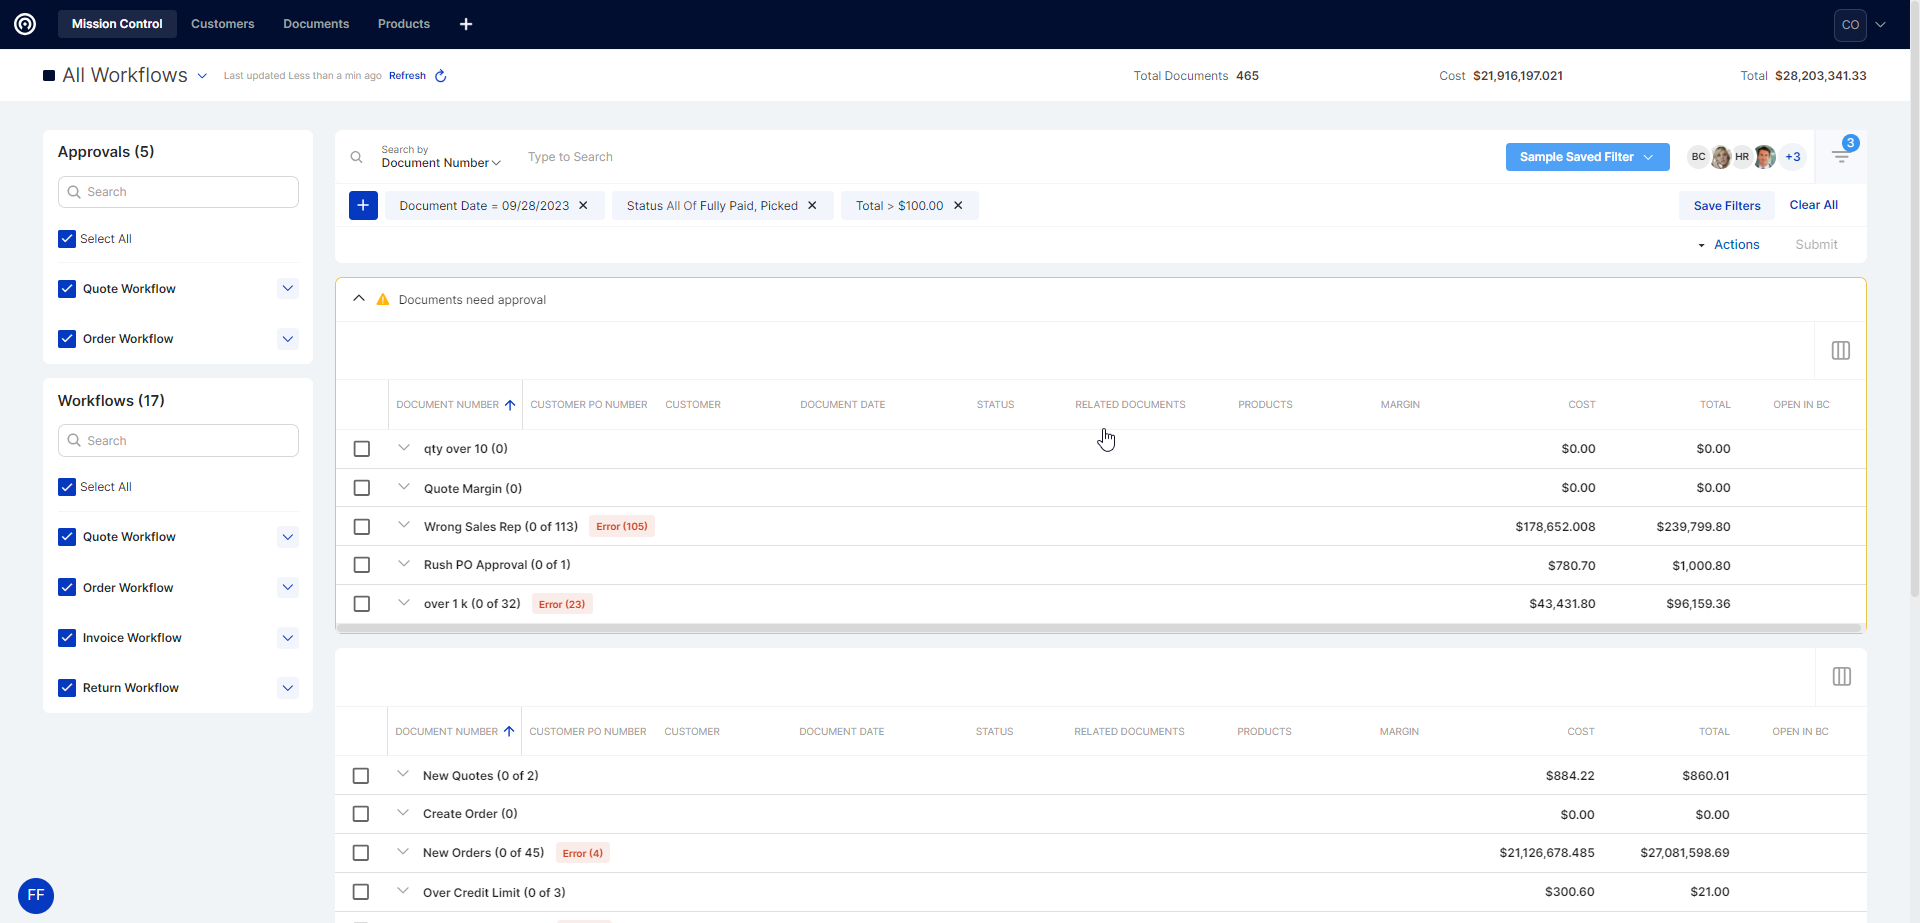Open column chooser in approval table
Screen dimensions: 1920x923
pyautogui.click(x=1840, y=351)
